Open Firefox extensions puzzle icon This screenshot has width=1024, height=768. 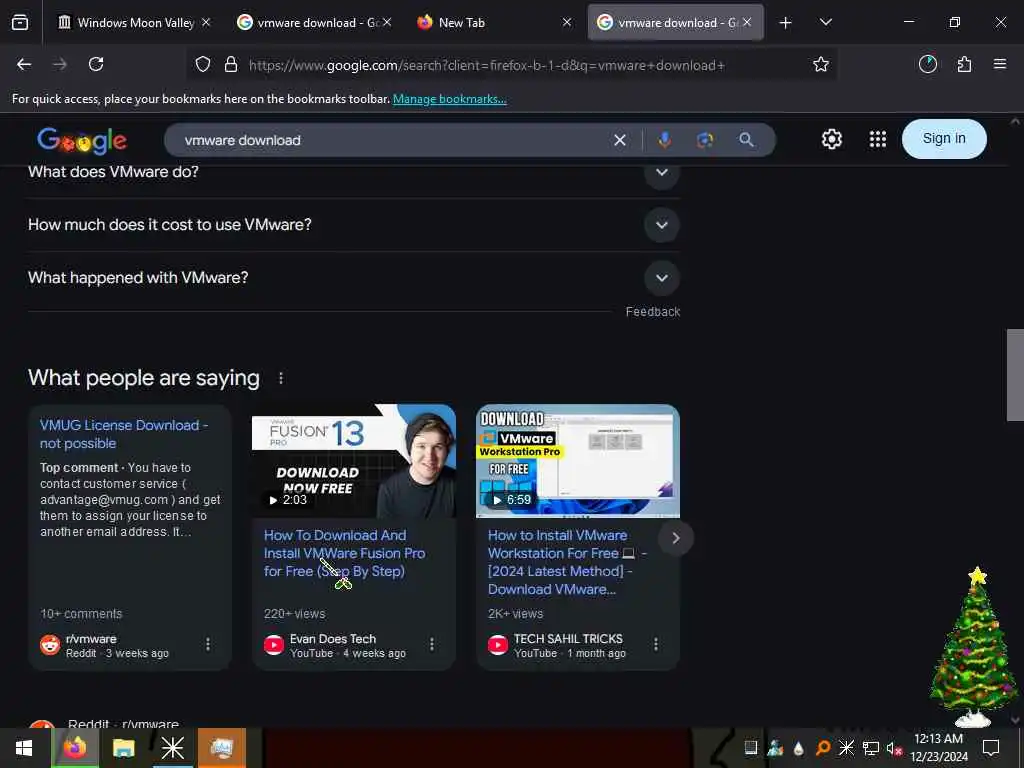[964, 64]
